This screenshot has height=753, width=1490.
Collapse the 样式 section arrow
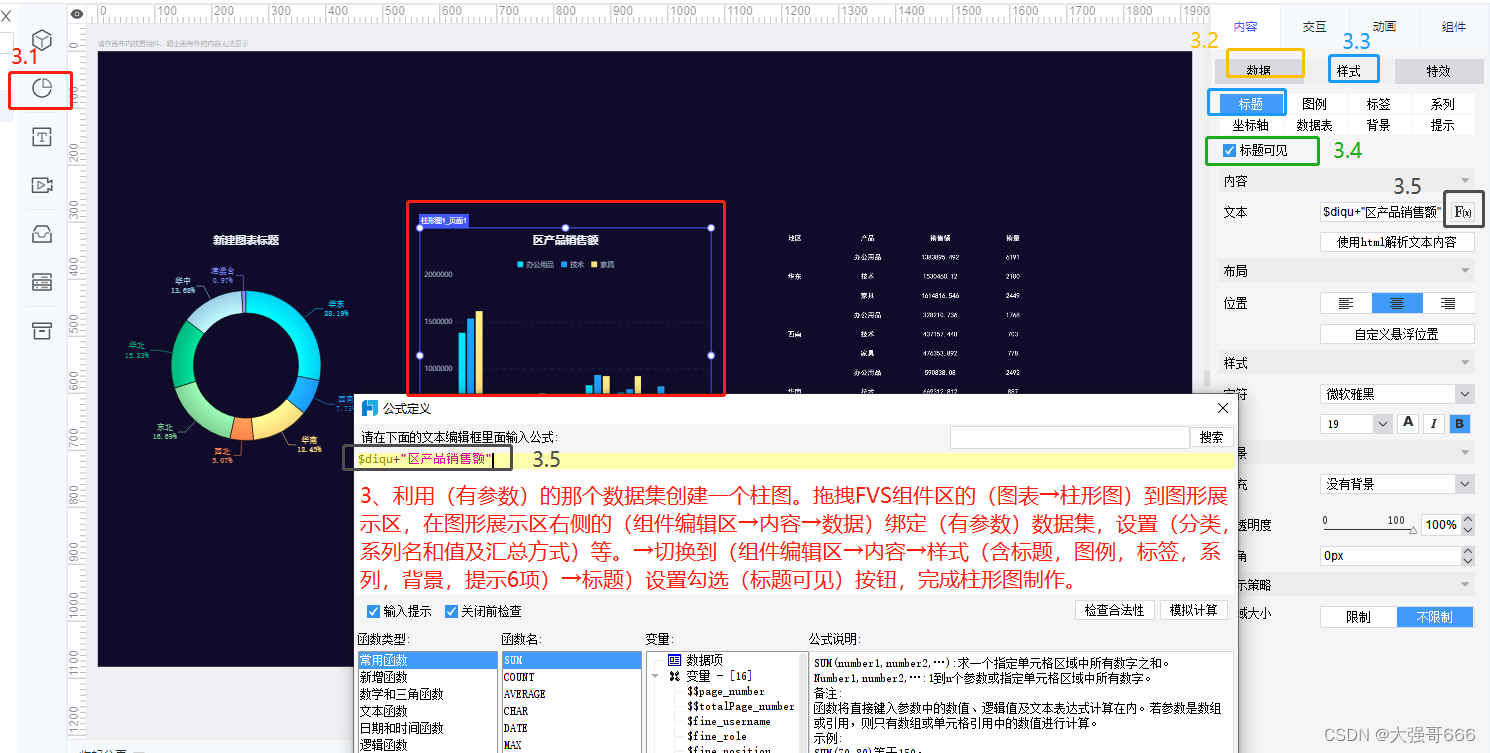pyautogui.click(x=1466, y=363)
